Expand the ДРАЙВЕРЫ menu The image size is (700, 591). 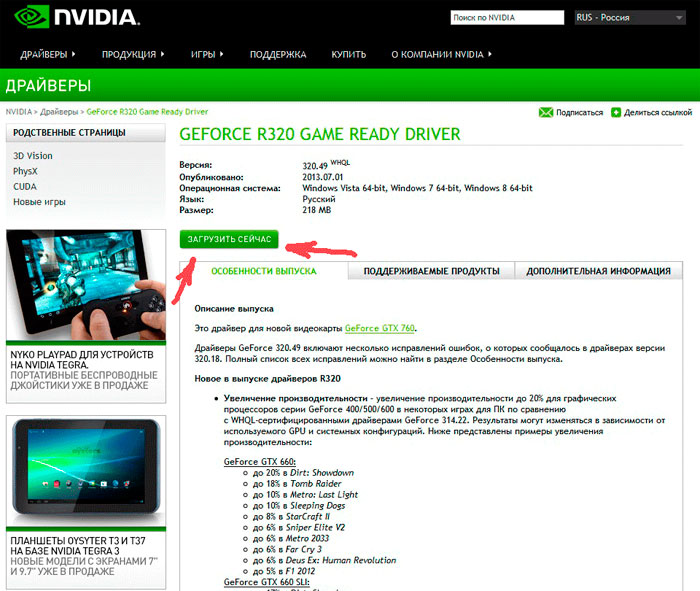[x=48, y=54]
